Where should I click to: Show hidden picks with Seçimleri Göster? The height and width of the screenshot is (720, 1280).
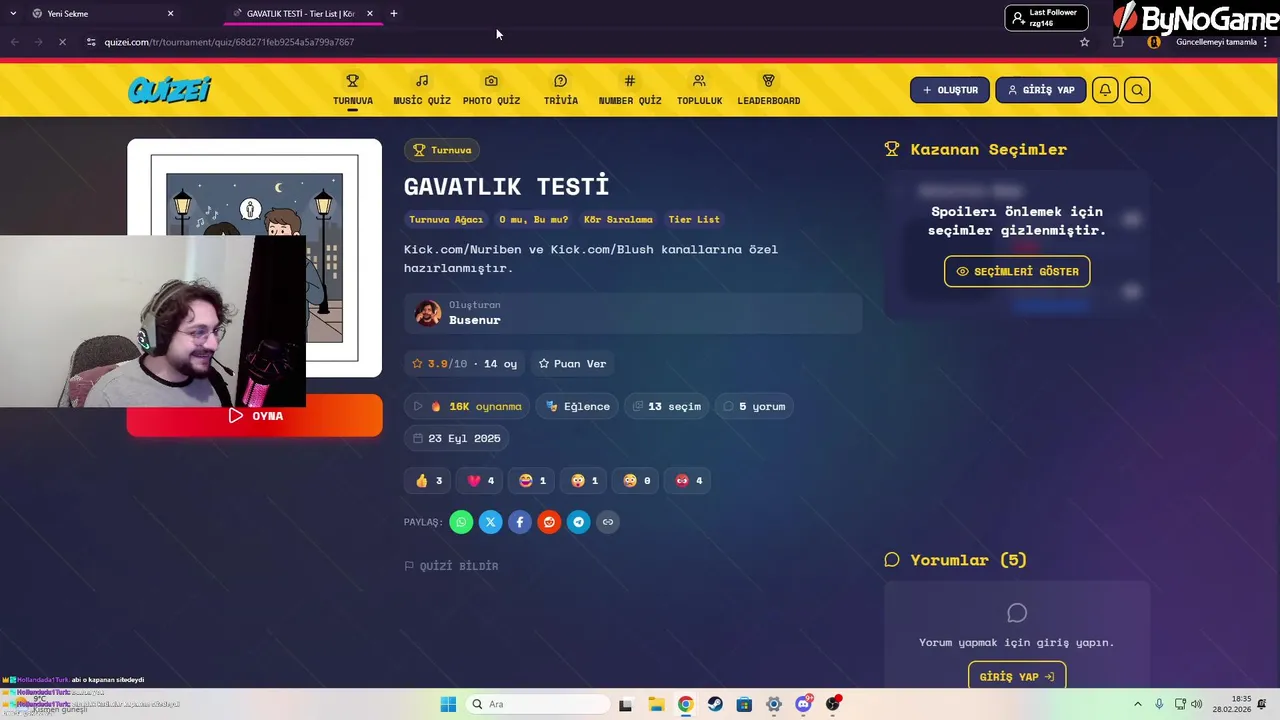point(1017,271)
